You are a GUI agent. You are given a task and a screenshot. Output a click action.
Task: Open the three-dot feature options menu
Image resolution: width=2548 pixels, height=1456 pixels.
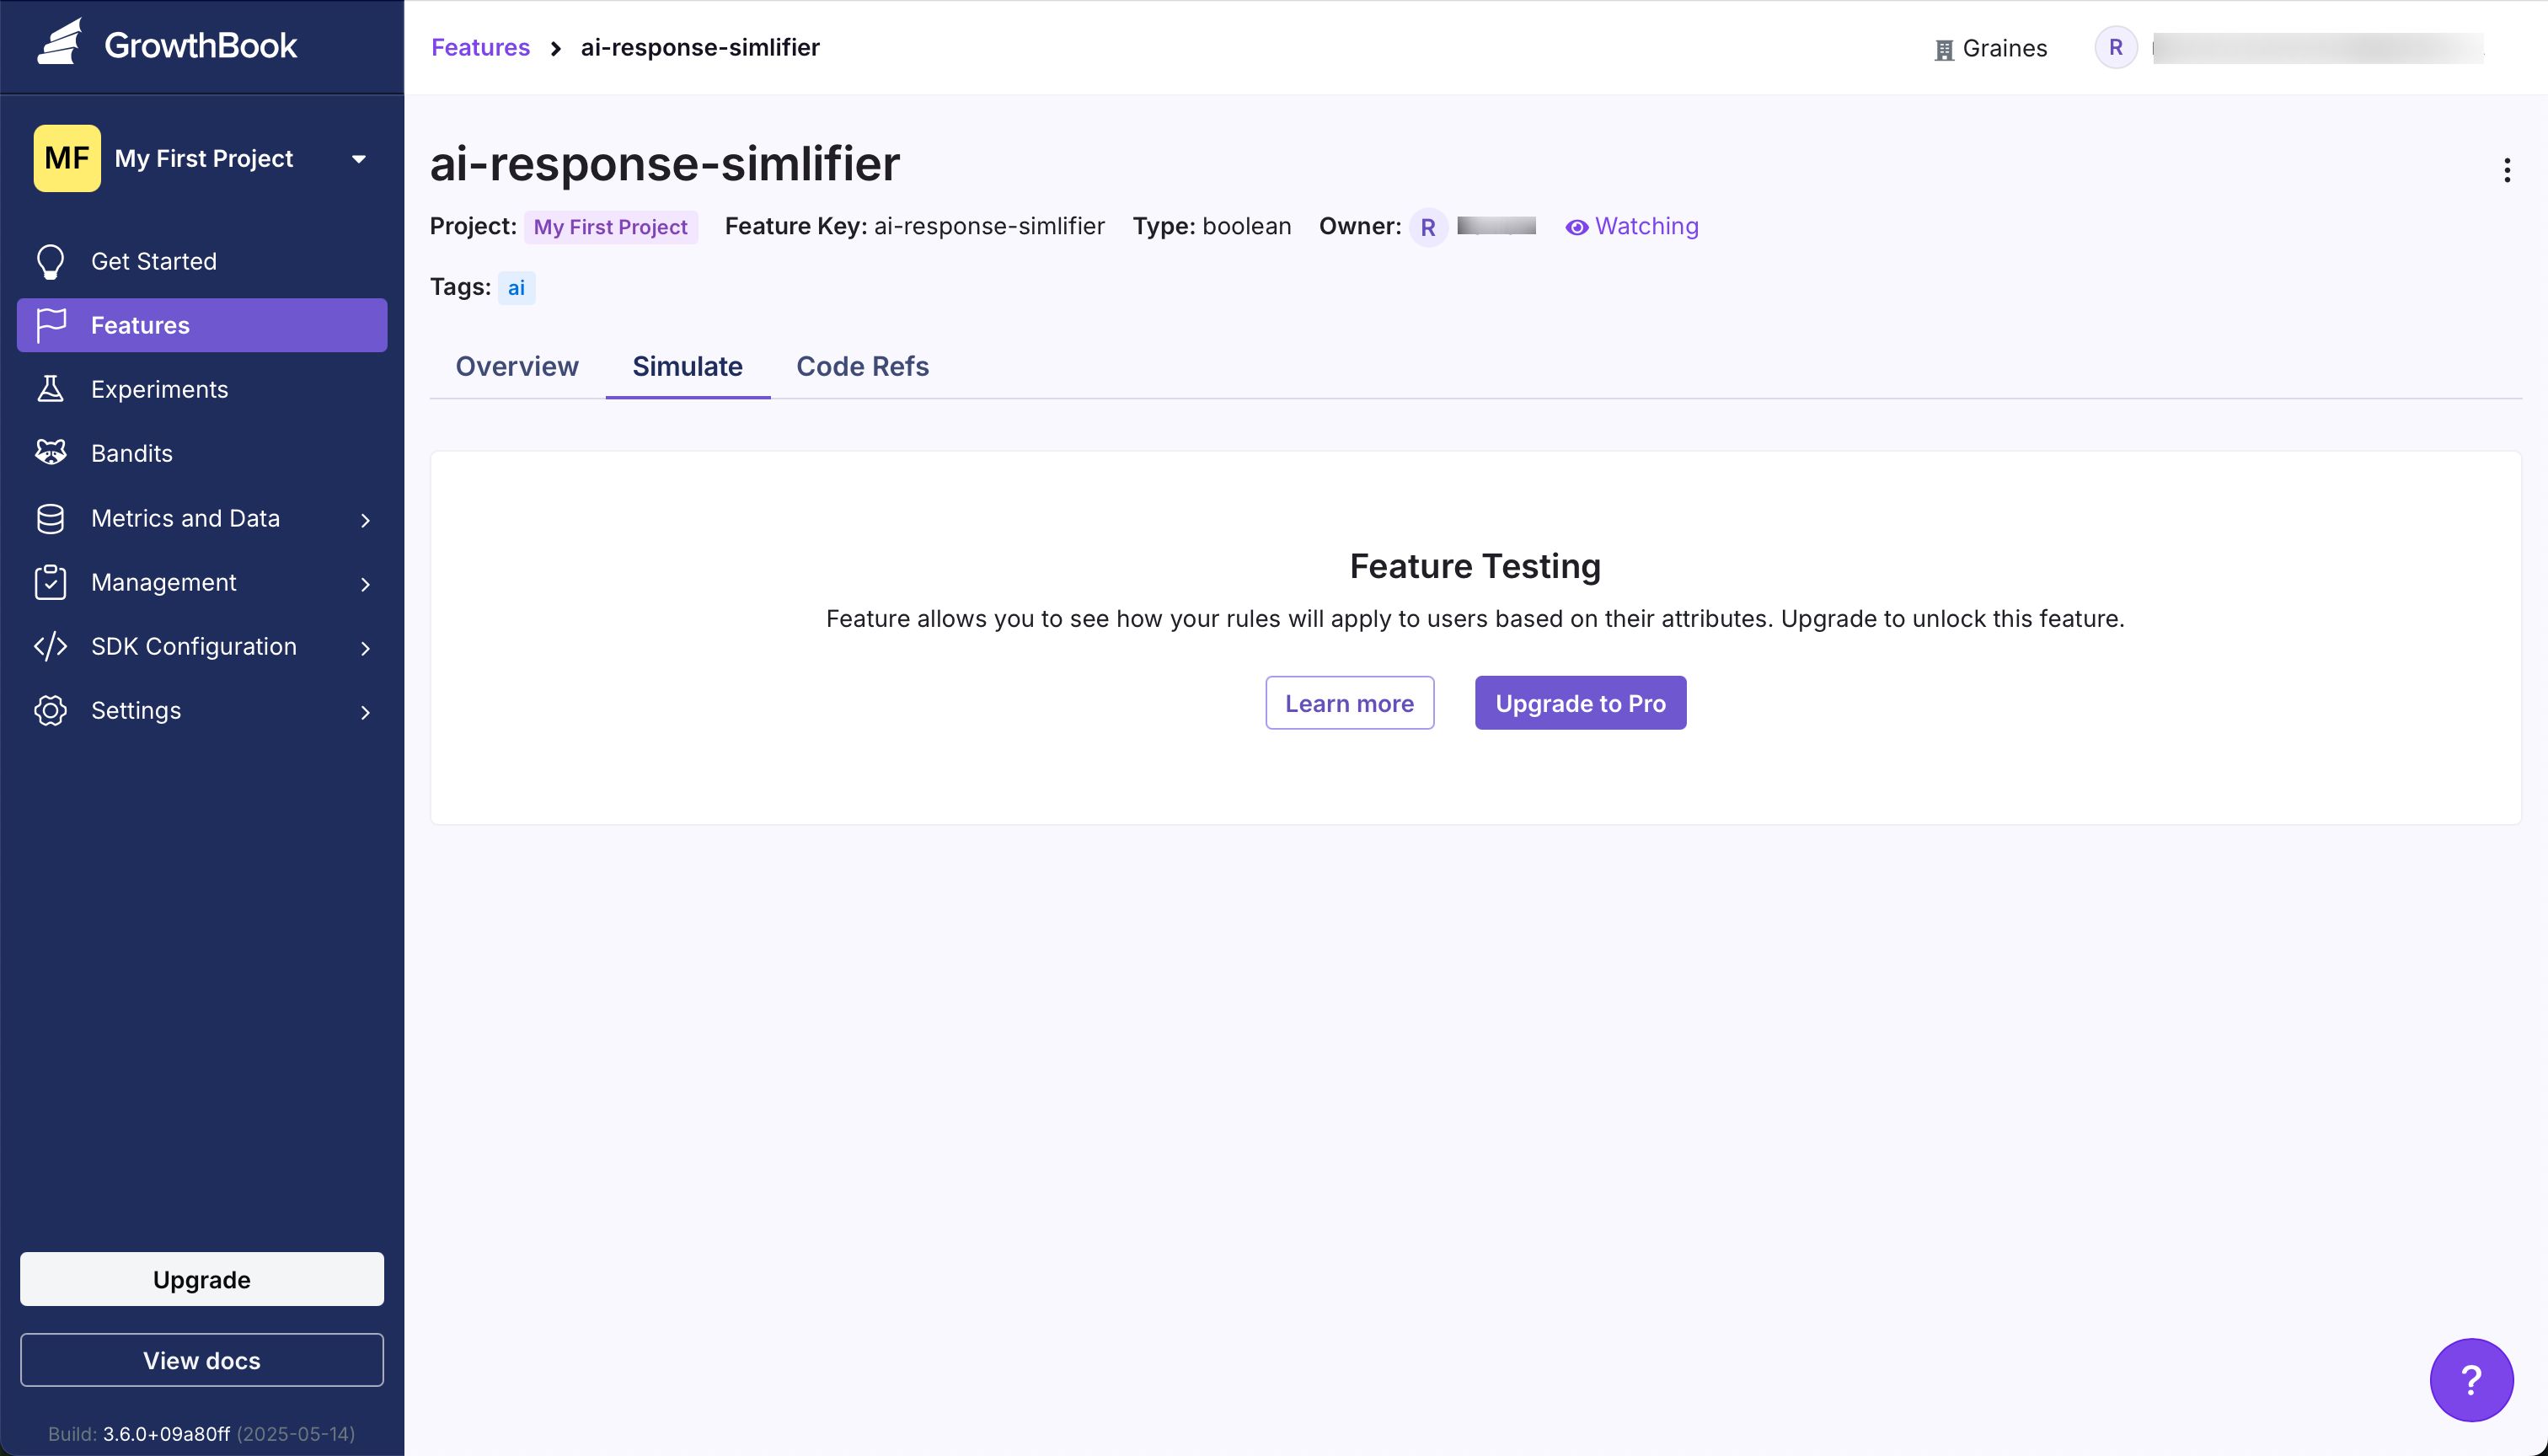pos(2506,170)
